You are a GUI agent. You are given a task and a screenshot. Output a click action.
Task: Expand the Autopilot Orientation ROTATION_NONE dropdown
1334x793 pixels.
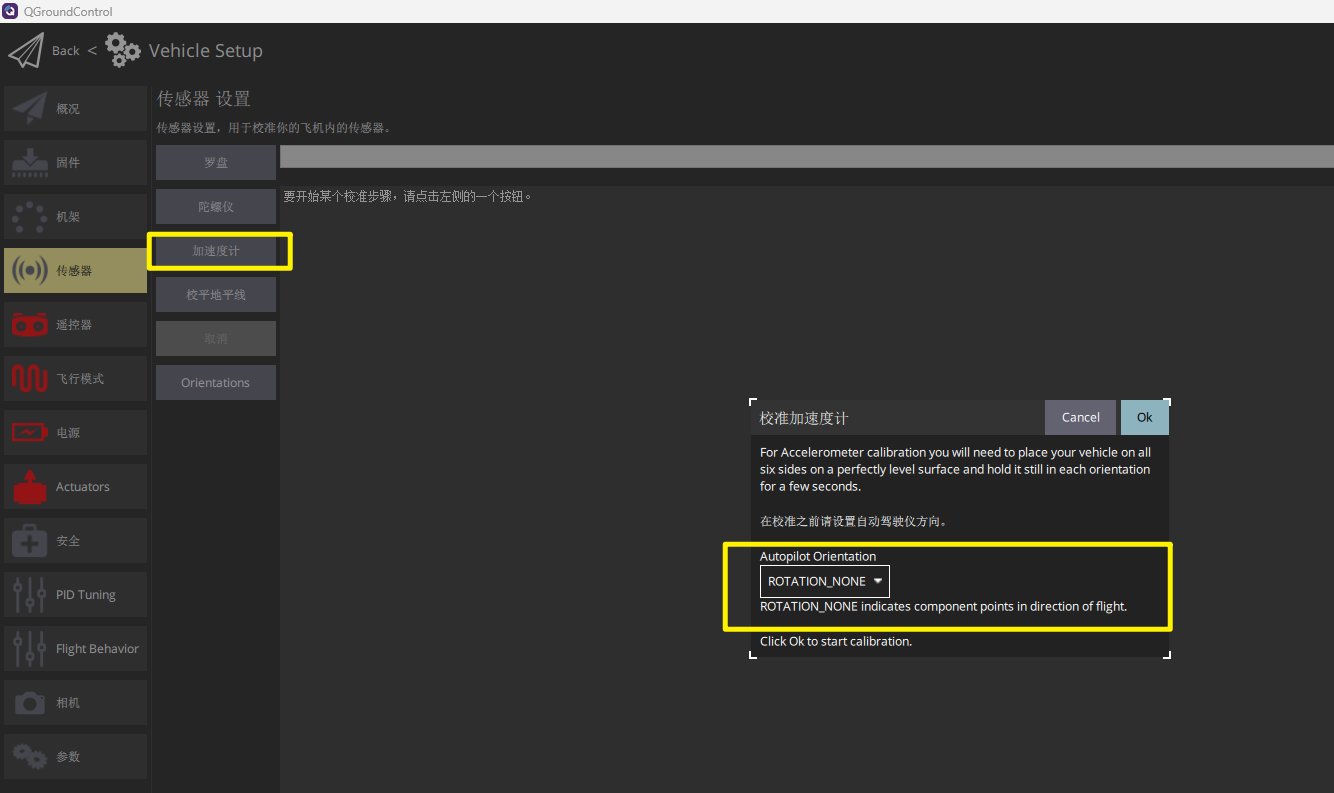(824, 581)
